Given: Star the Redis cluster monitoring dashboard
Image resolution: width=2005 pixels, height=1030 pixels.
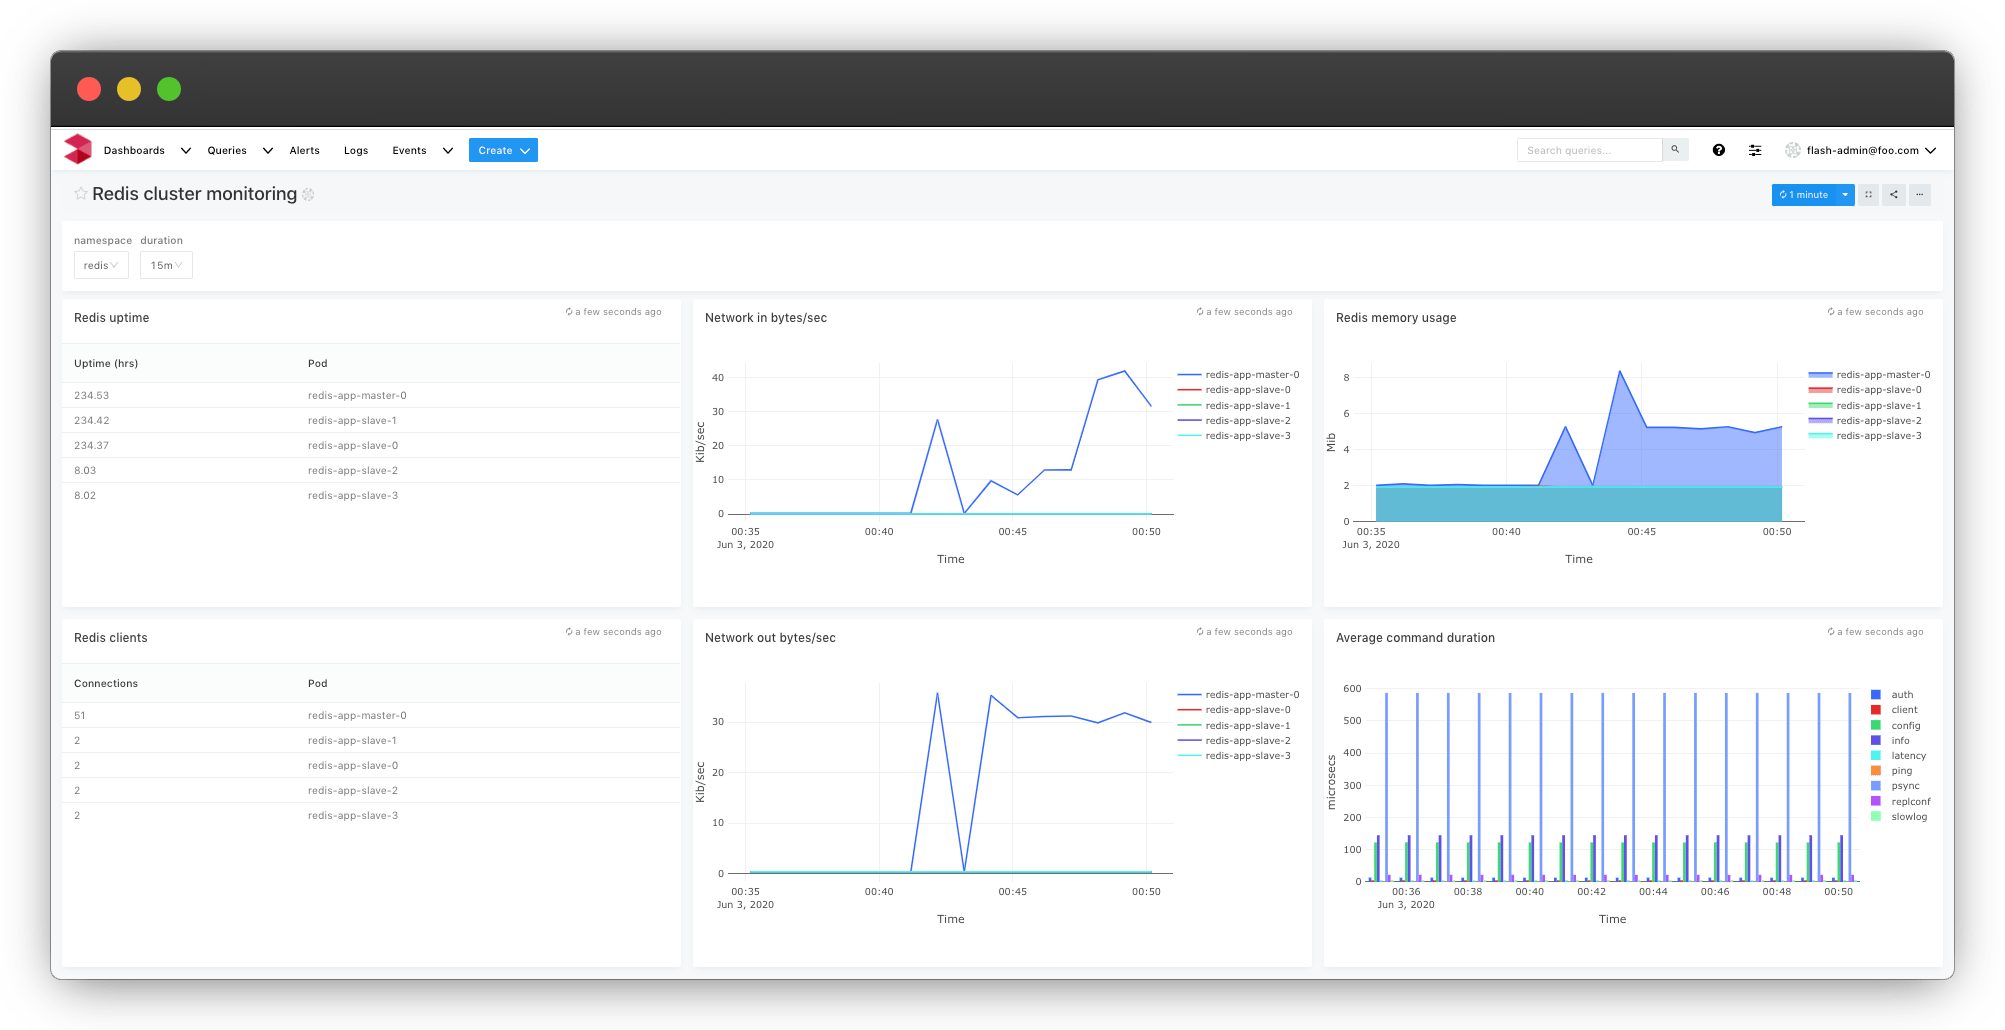Looking at the screenshot, I should 80,194.
